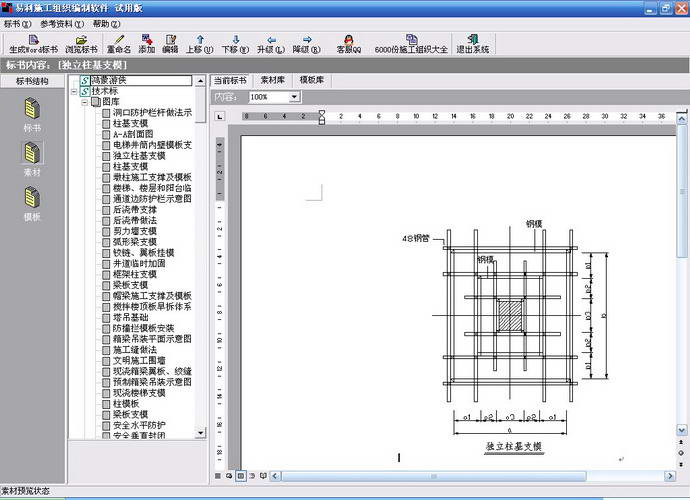Select tree item A-A剖面图

[x=133, y=134]
